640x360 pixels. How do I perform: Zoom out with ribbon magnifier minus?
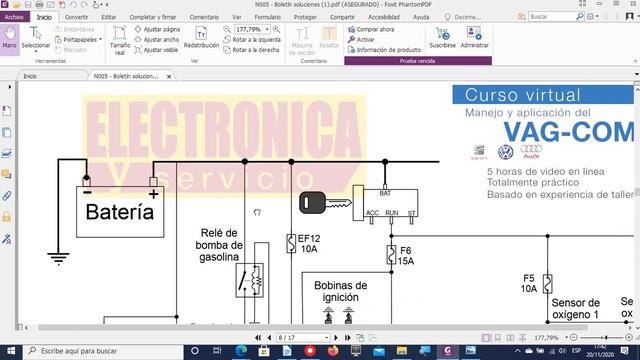click(x=227, y=29)
